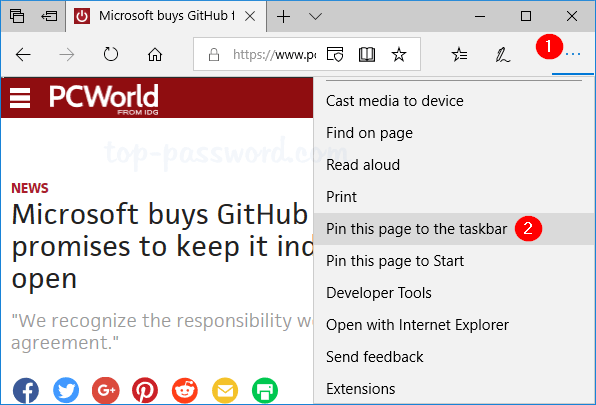Open Settings and more ellipsis menu

pyautogui.click(x=573, y=54)
